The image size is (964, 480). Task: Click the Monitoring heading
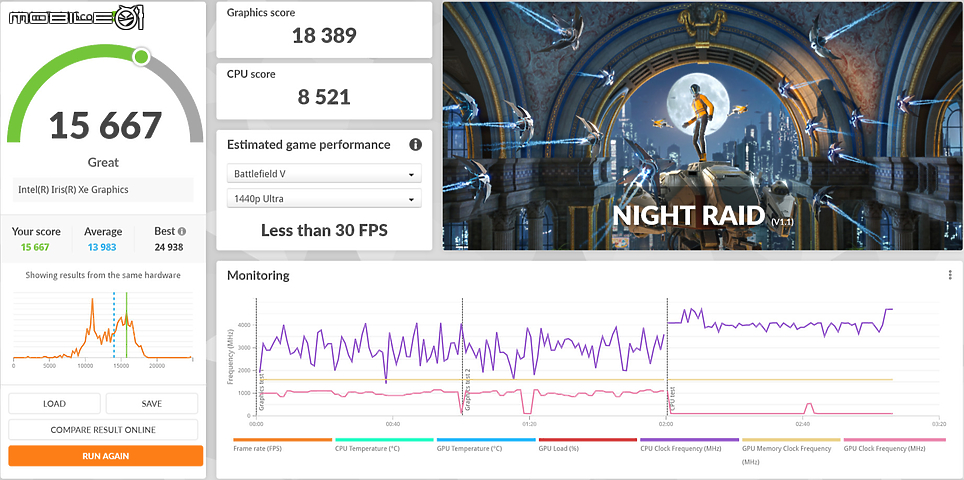(x=258, y=275)
